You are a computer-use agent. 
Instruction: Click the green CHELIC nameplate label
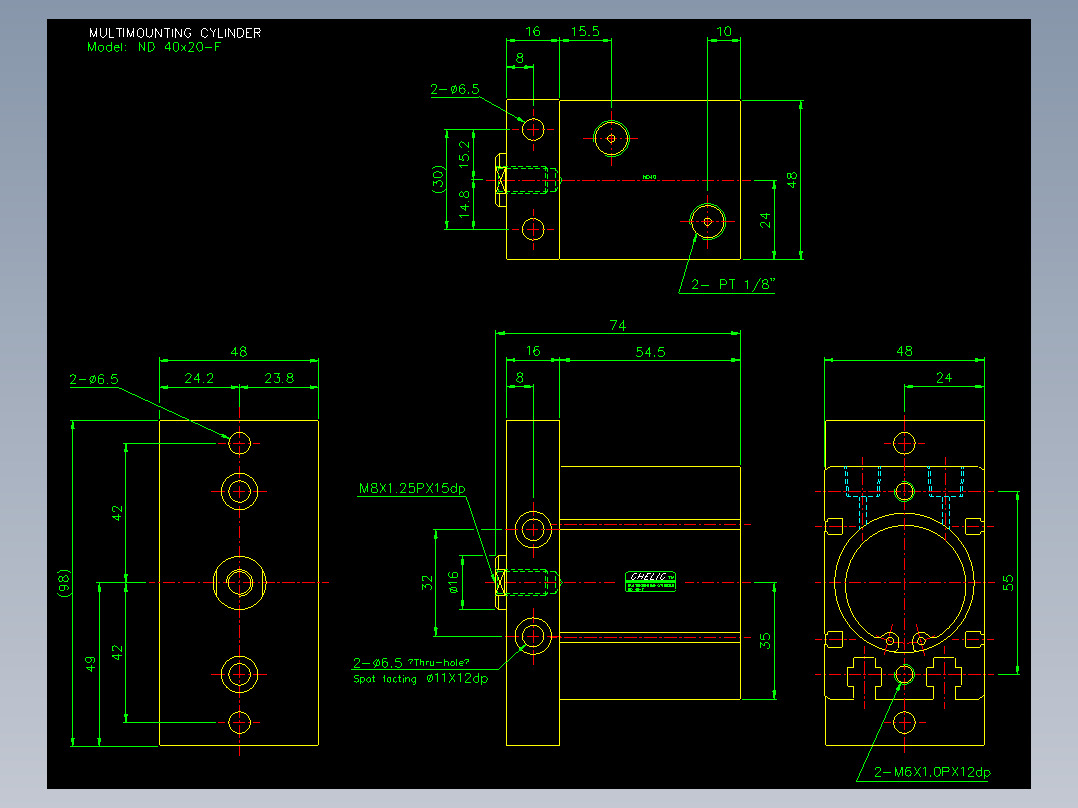(650, 581)
